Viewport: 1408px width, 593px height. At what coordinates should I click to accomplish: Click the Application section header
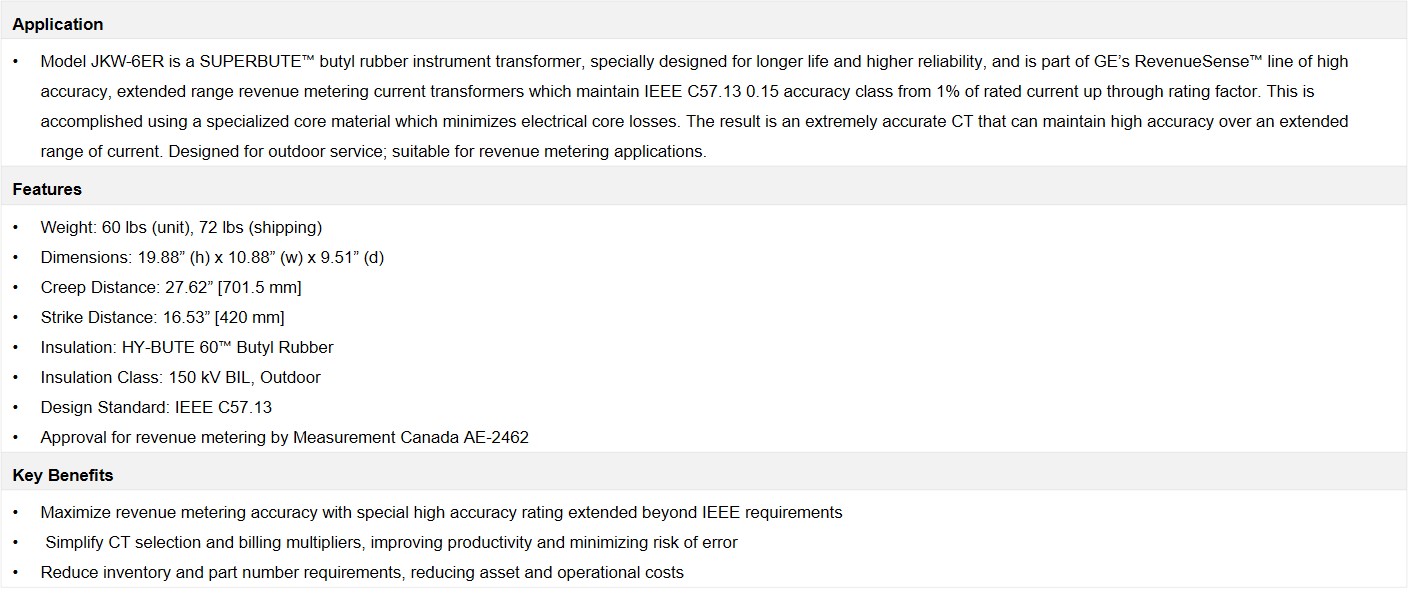click(x=58, y=24)
